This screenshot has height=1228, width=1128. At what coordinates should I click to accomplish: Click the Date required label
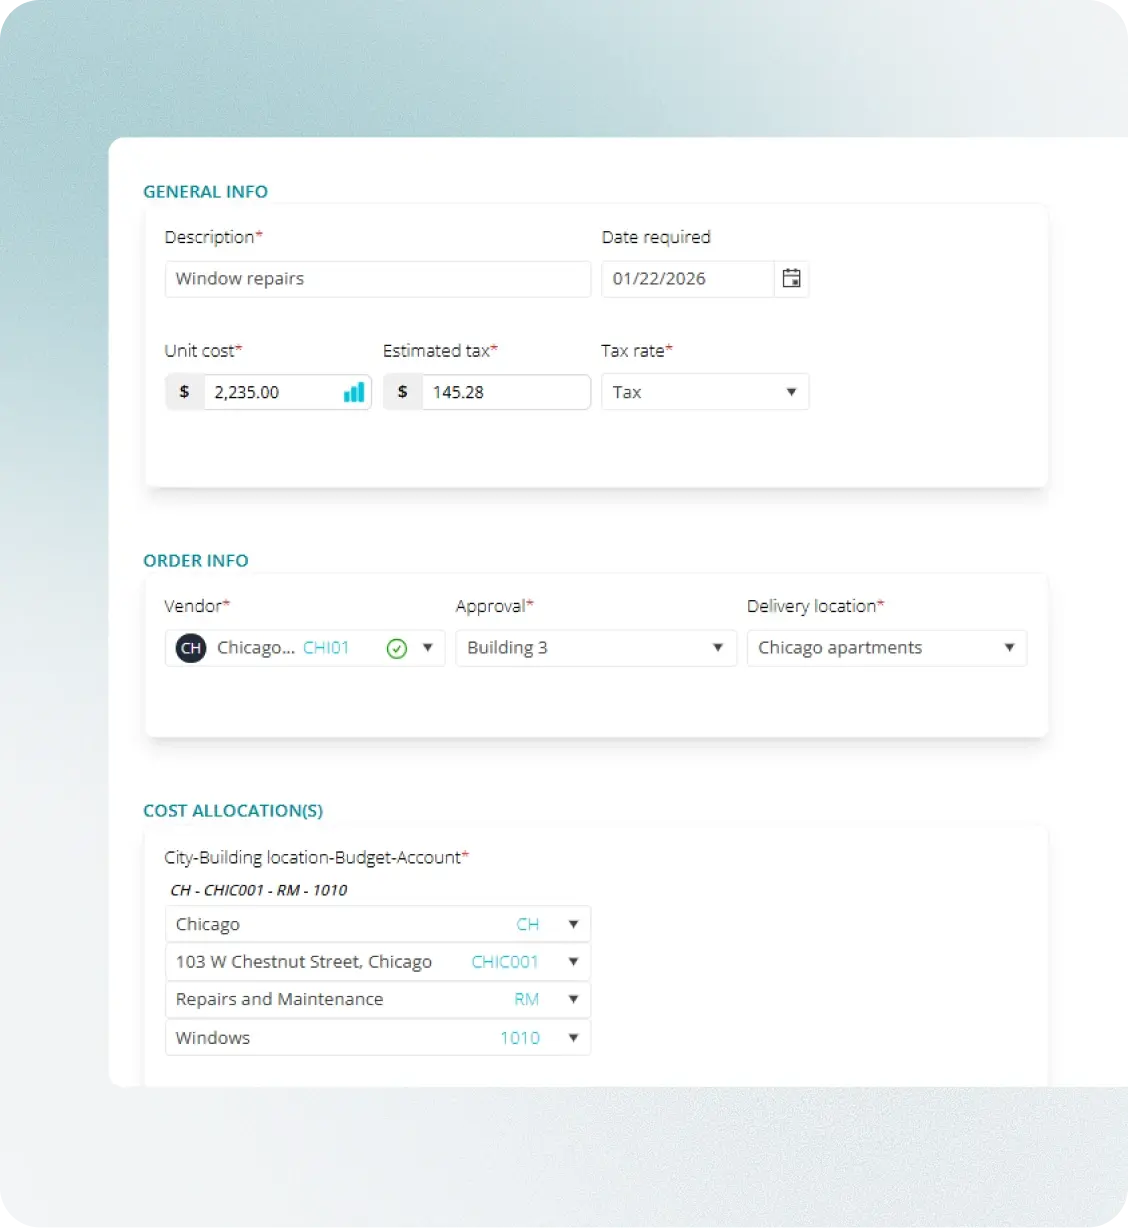[x=656, y=237]
